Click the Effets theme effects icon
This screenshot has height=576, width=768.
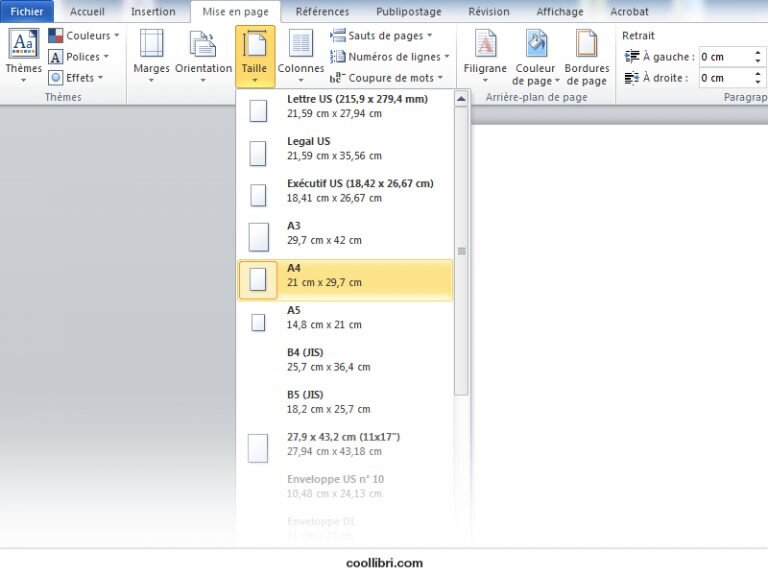[x=55, y=77]
